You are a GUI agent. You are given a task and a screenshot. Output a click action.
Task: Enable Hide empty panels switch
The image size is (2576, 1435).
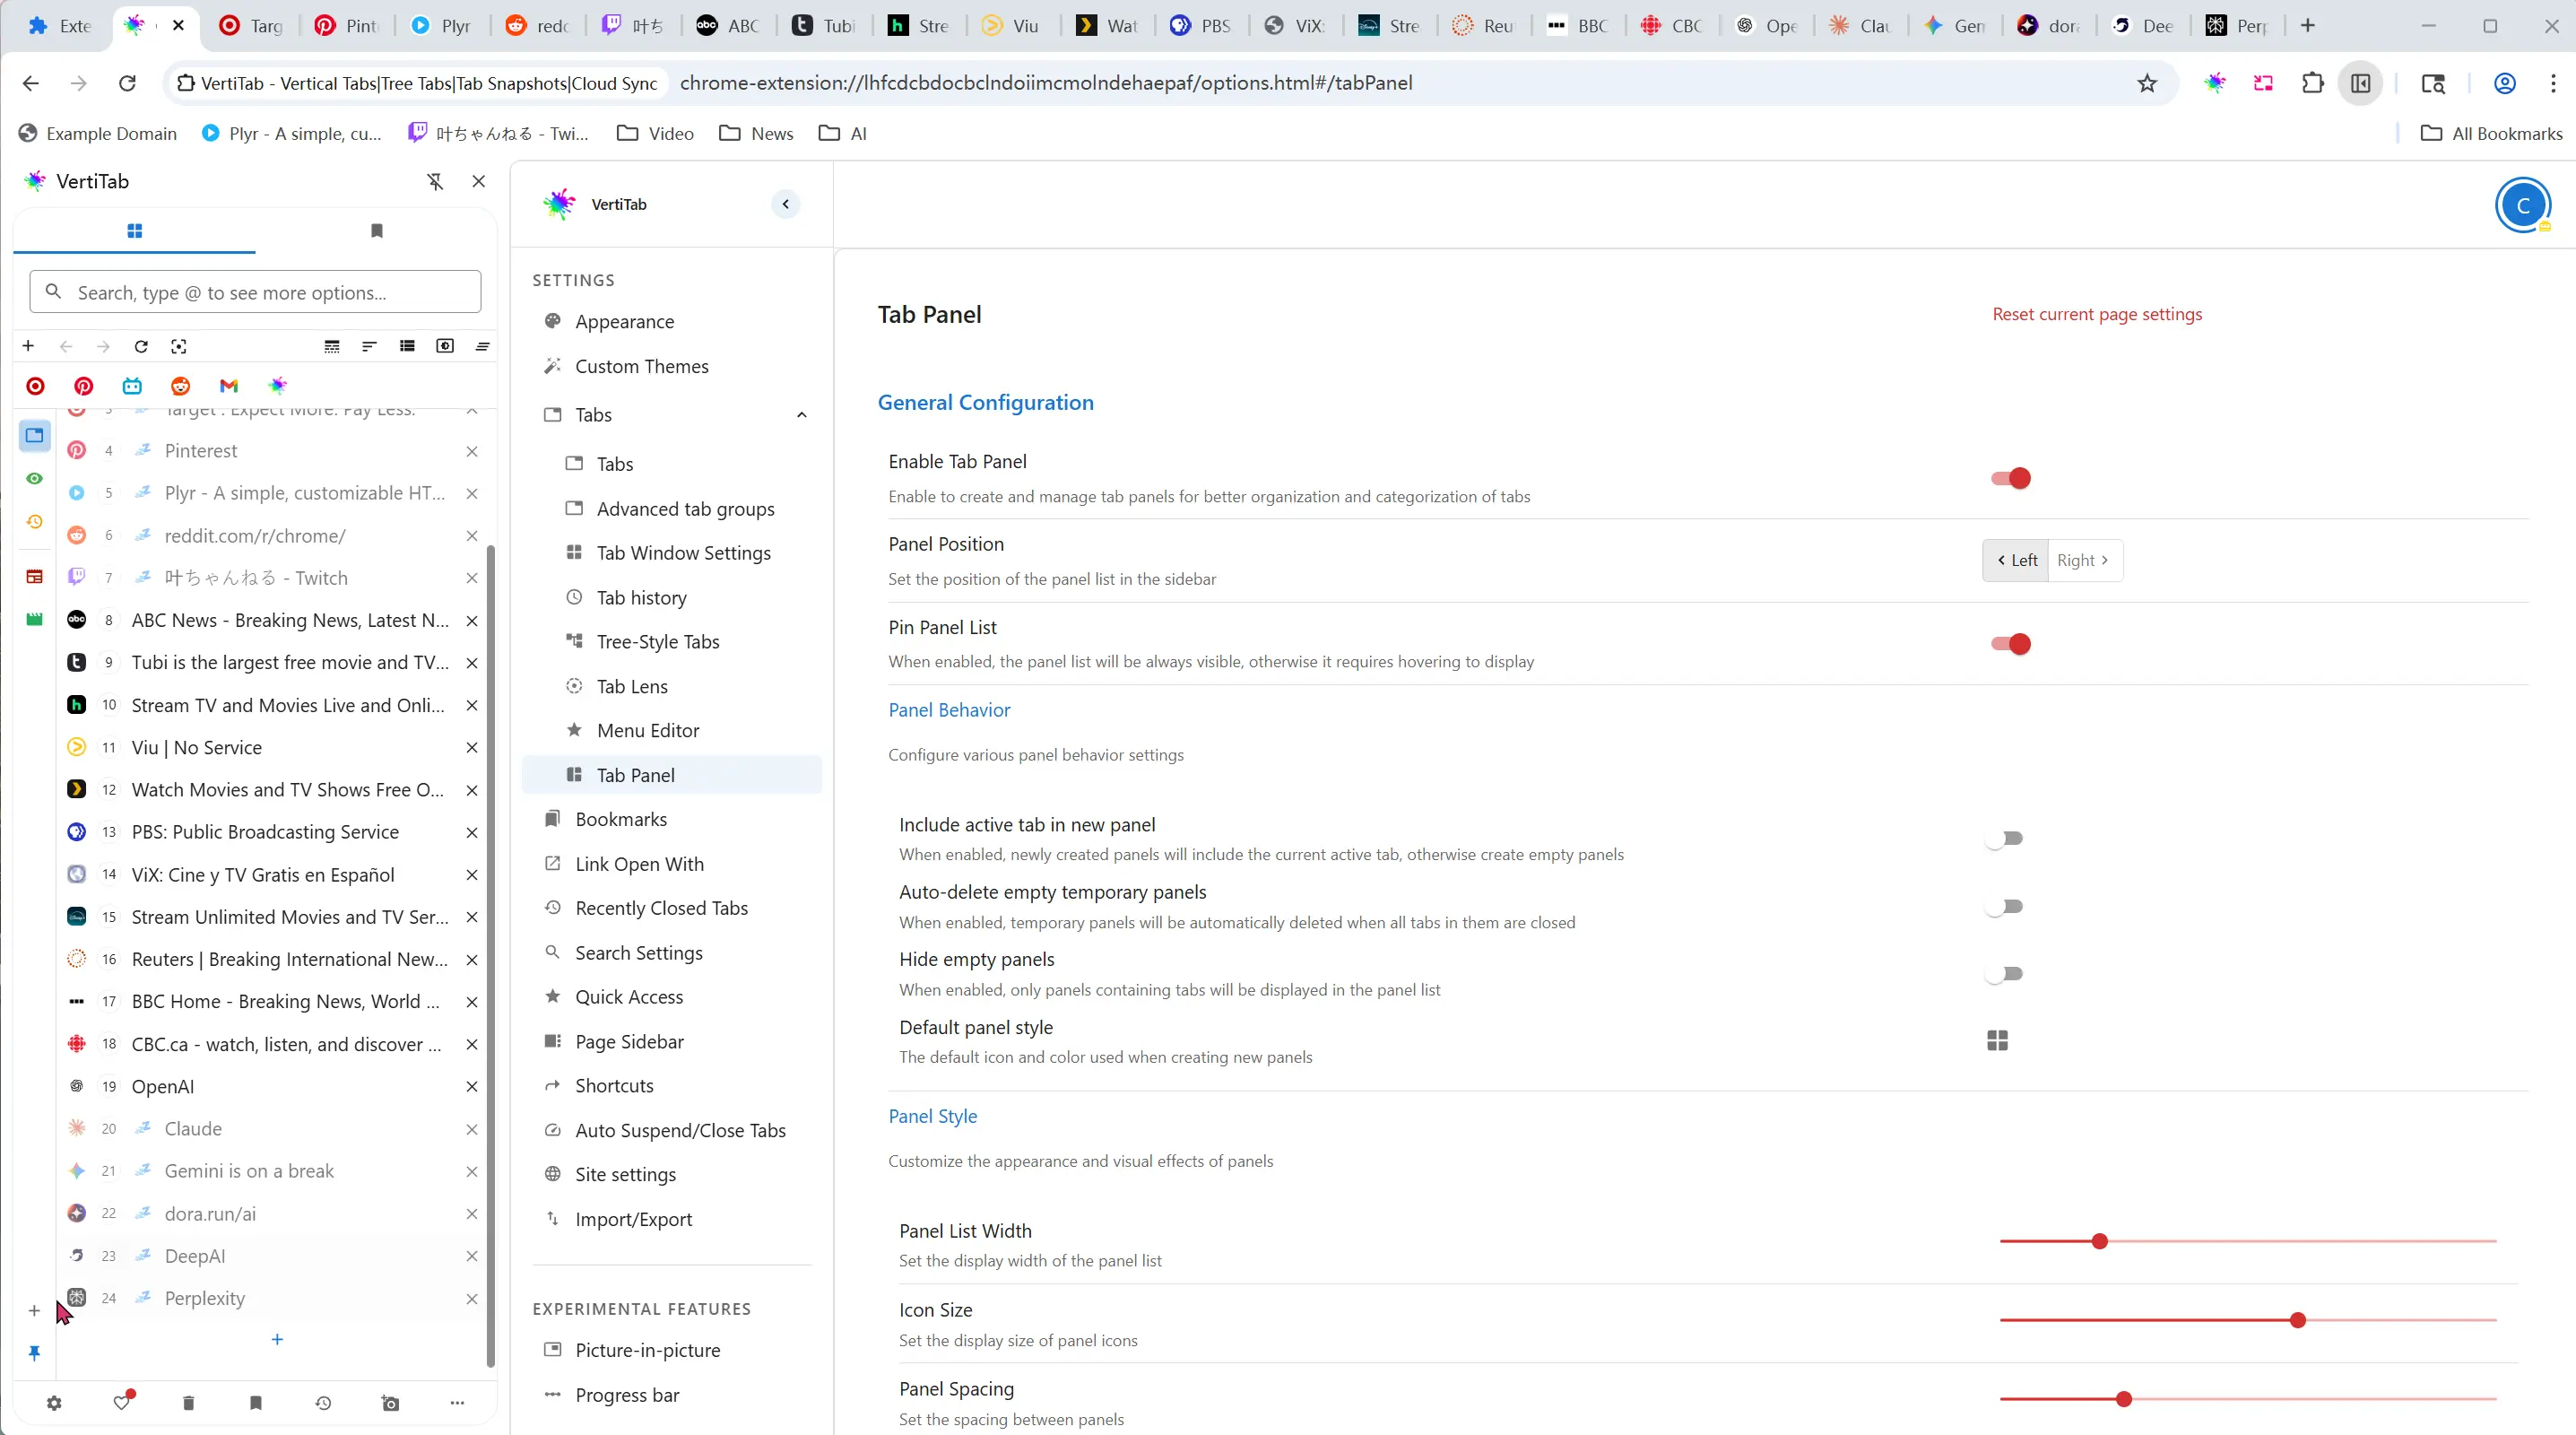click(x=2005, y=974)
